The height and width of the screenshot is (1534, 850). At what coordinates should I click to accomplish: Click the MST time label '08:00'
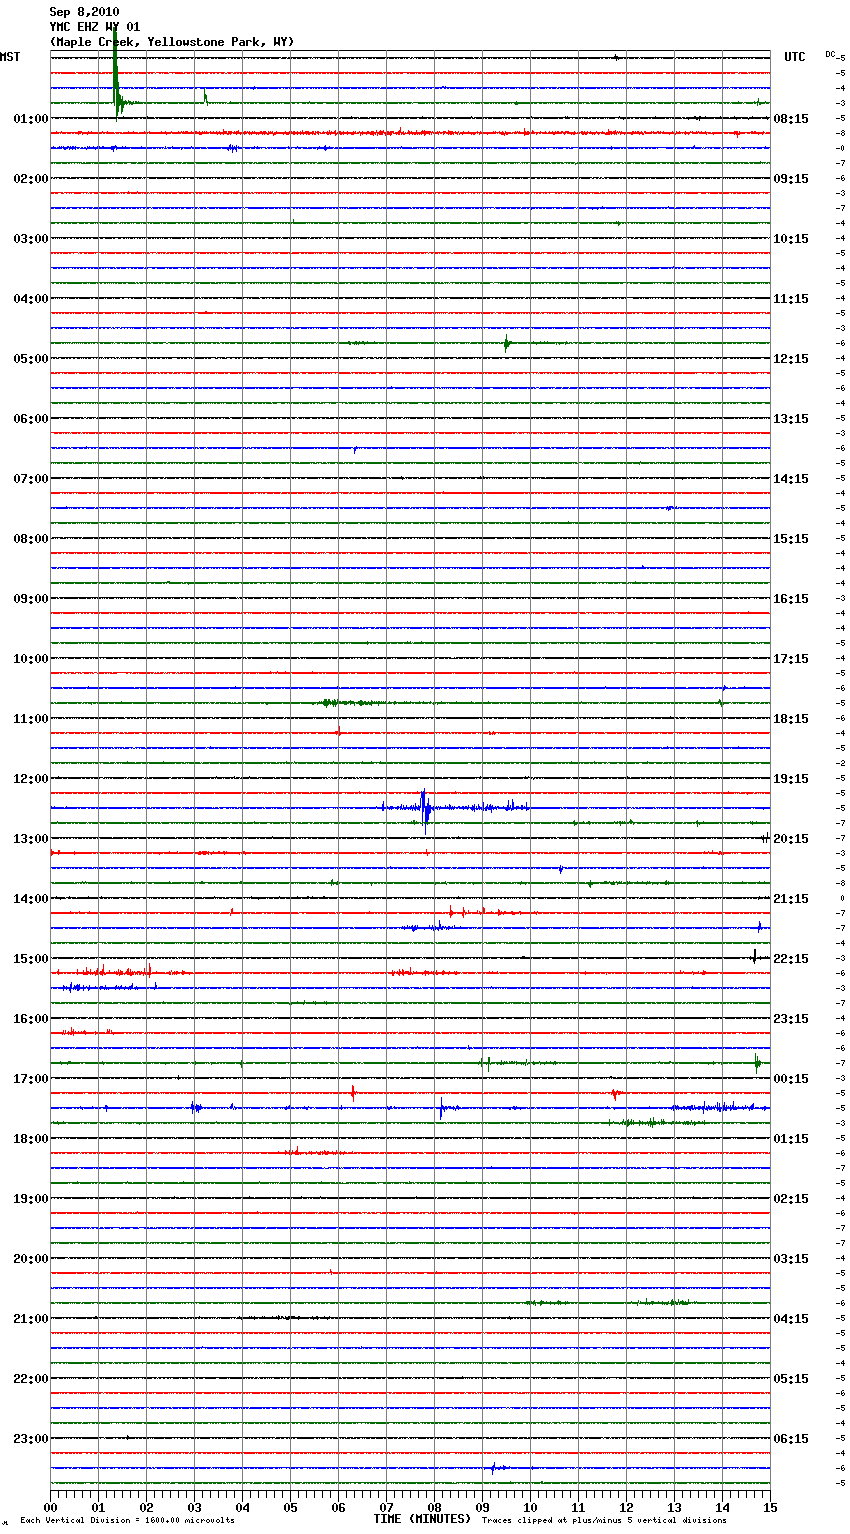pos(31,539)
